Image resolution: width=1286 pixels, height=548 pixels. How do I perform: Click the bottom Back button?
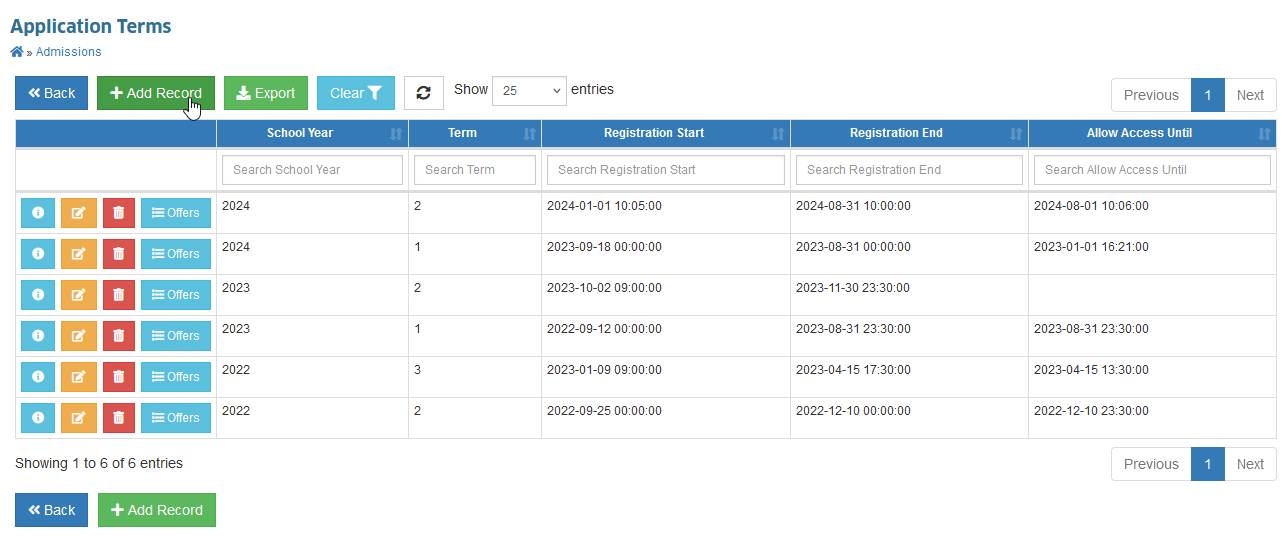click(51, 510)
